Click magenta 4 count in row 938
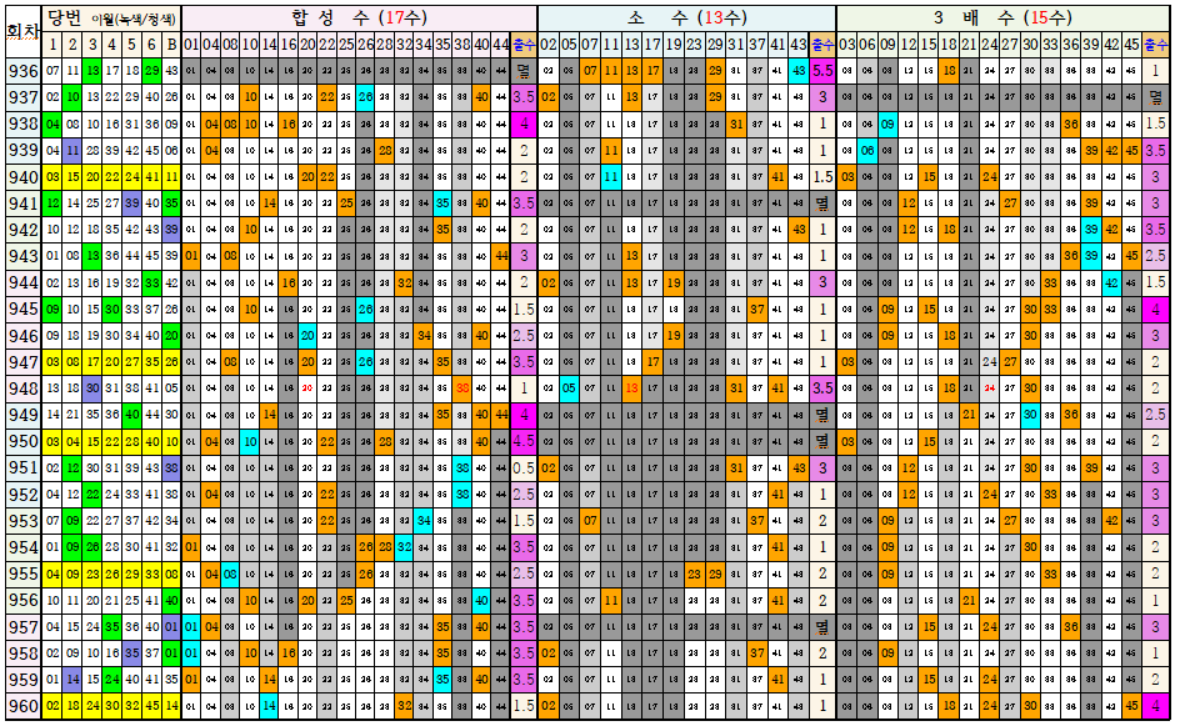The width and height of the screenshot is (1177, 724). pyautogui.click(x=523, y=124)
